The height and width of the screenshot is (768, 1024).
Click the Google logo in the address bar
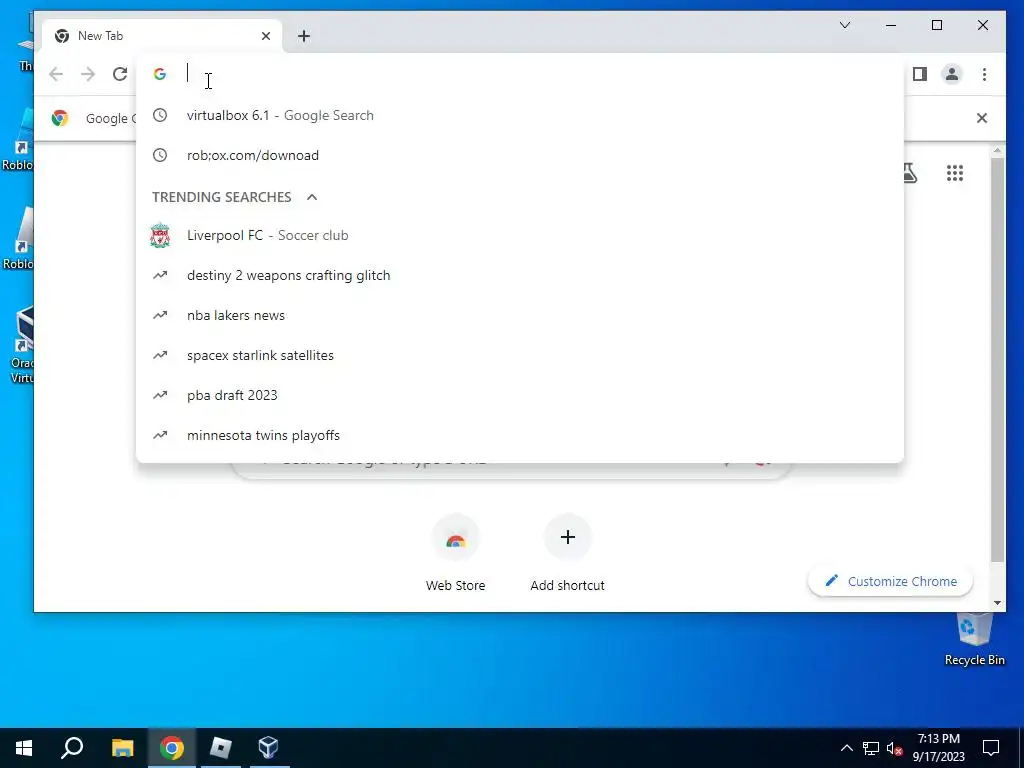point(160,74)
